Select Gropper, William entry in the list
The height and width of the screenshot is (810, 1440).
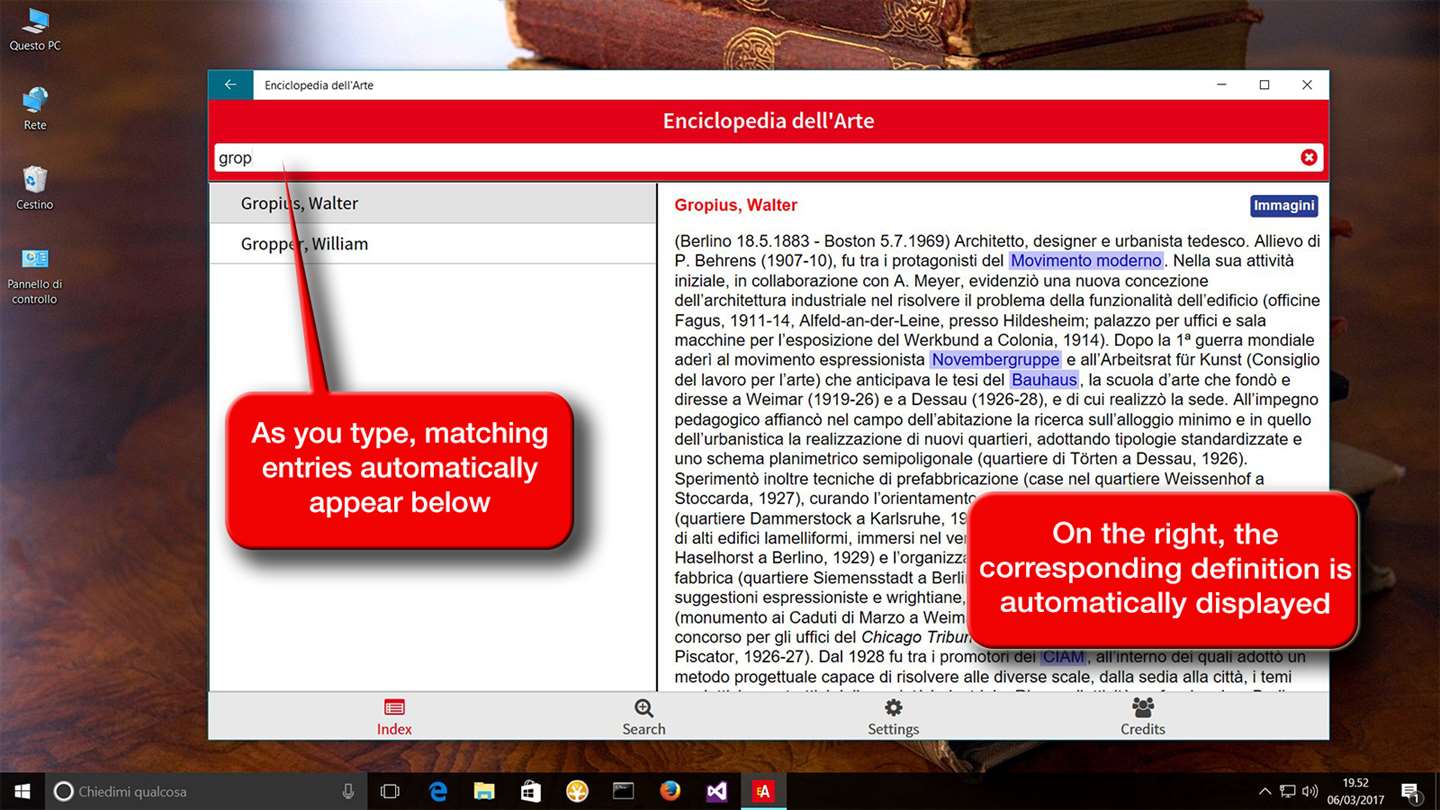click(x=432, y=244)
